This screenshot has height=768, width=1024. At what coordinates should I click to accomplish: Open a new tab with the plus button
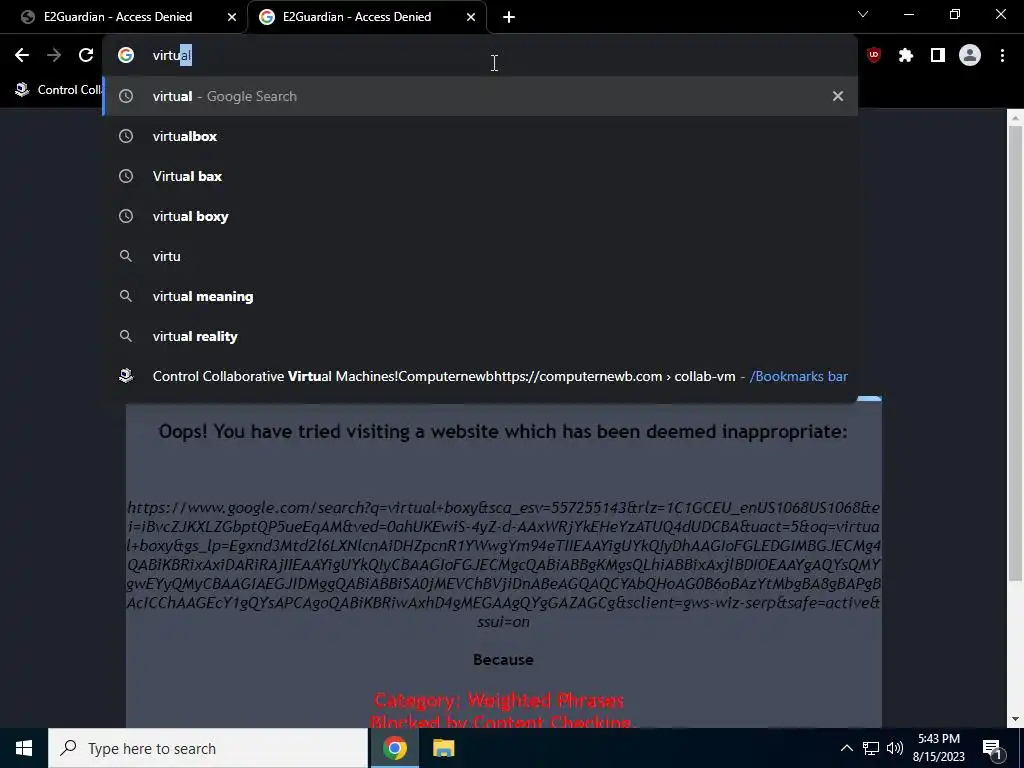click(x=509, y=17)
